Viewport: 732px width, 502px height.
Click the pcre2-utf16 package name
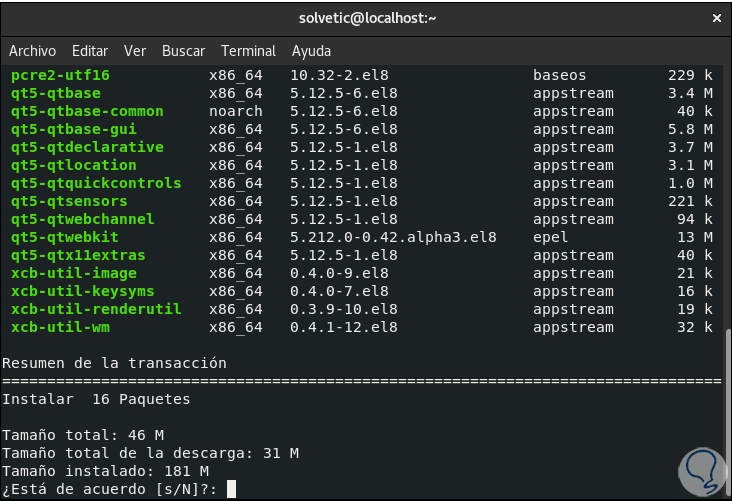point(60,75)
